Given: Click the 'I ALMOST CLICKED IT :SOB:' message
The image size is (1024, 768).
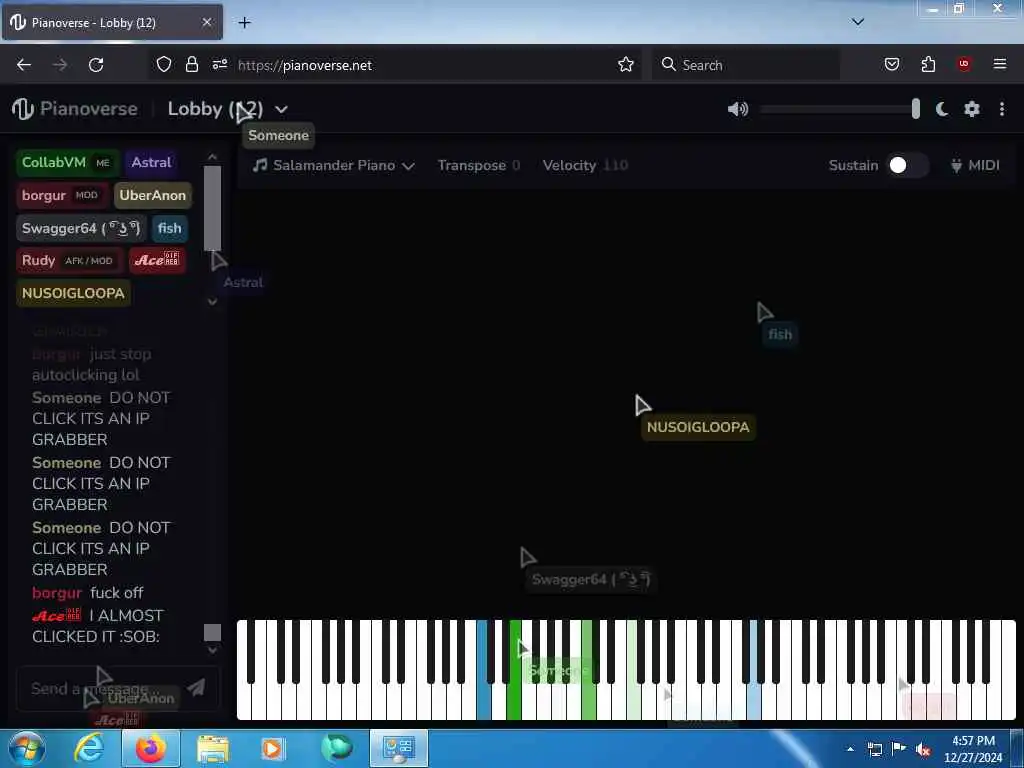Looking at the screenshot, I should coord(98,626).
